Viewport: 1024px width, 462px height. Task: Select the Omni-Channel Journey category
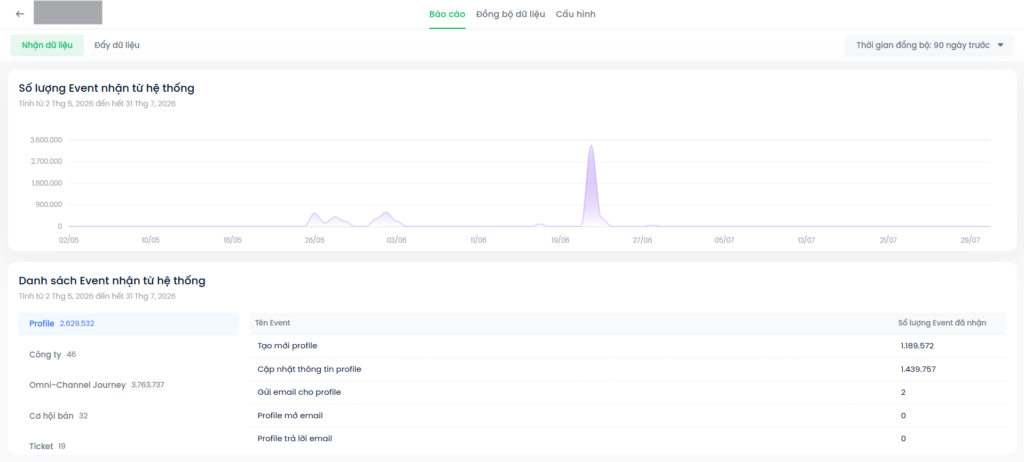pyautogui.click(x=129, y=385)
